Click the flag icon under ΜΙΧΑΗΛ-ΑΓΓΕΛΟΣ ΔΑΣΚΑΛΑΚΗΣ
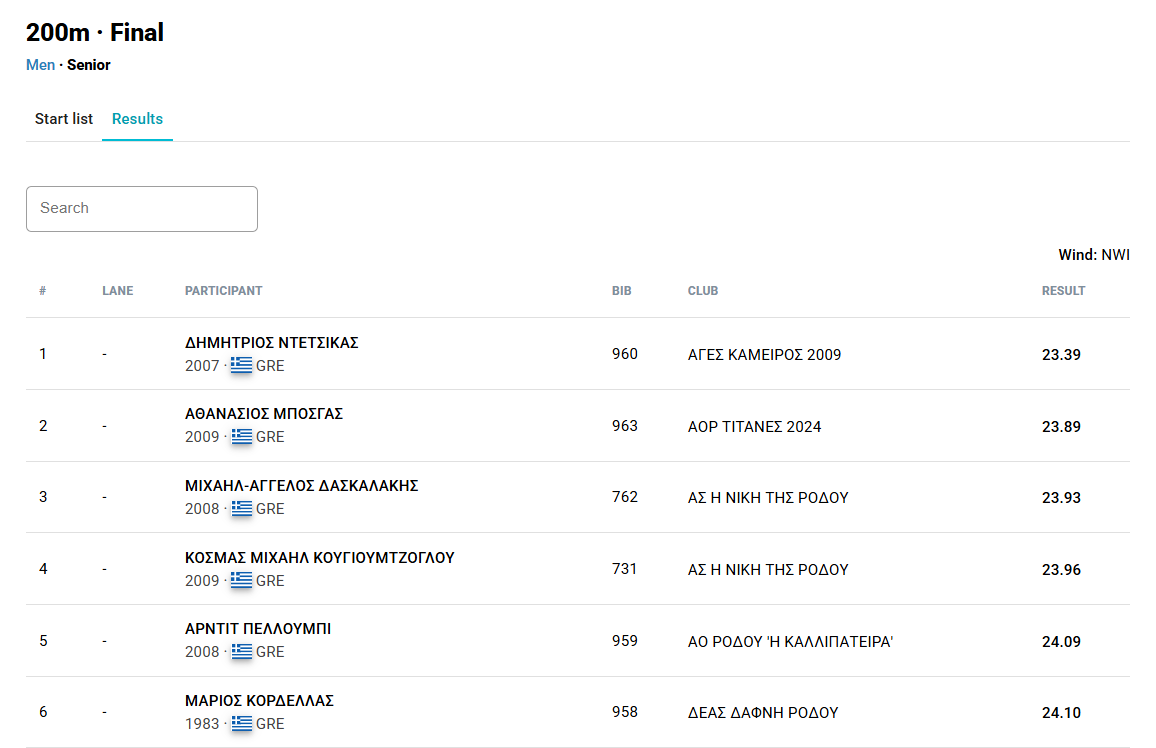1156x748 pixels. (x=241, y=509)
